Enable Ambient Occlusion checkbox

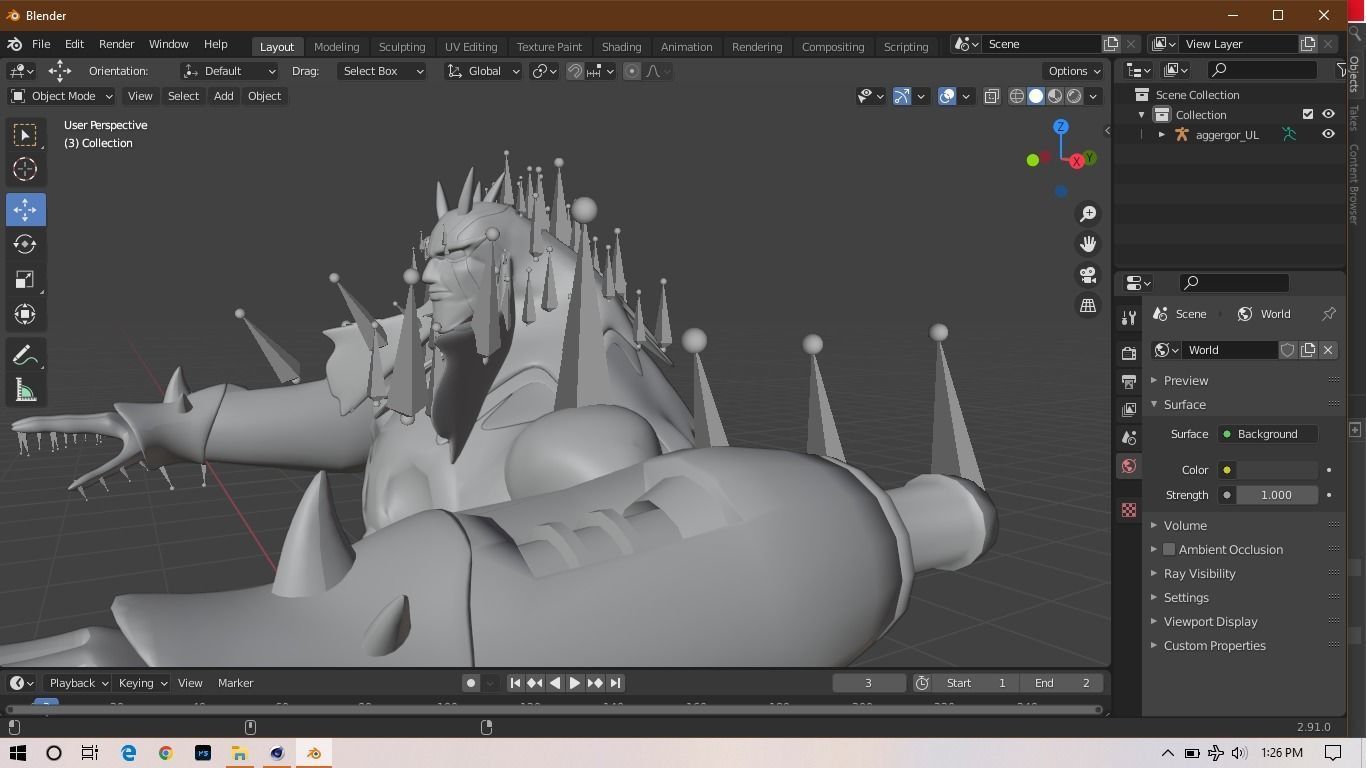click(x=1169, y=549)
